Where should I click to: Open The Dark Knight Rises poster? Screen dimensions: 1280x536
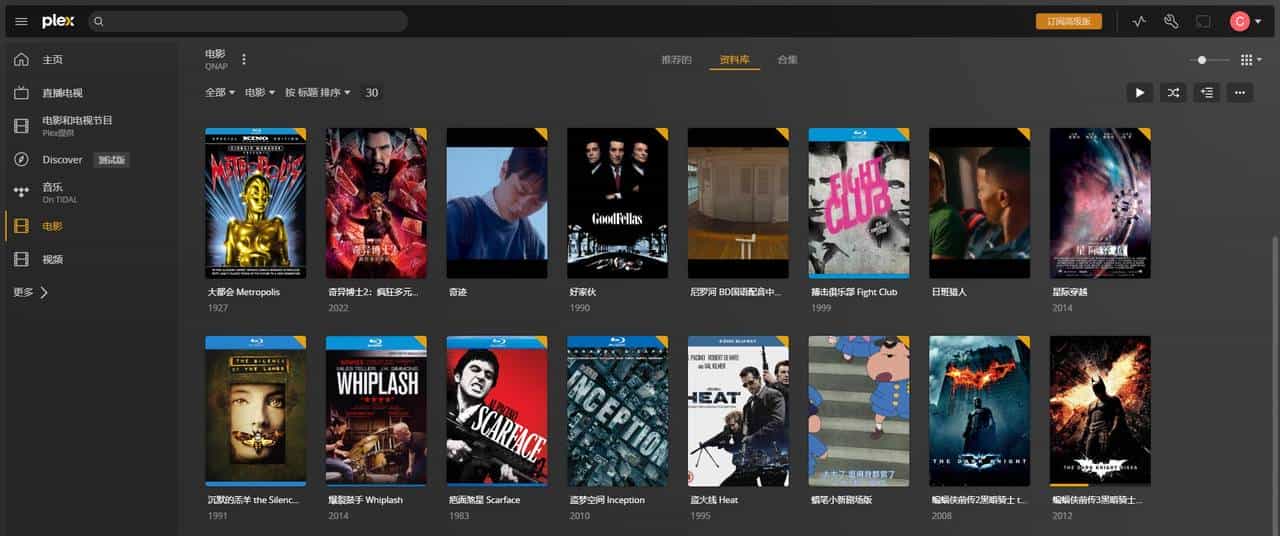pyautogui.click(x=1100, y=411)
